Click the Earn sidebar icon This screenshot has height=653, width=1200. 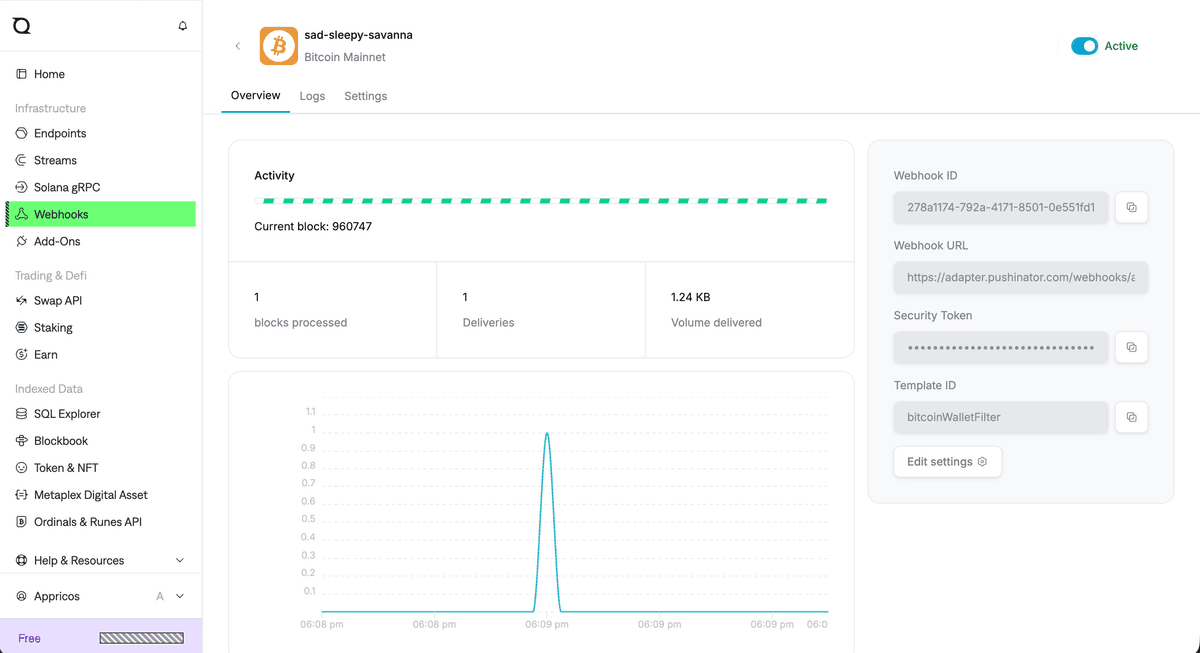[22, 354]
